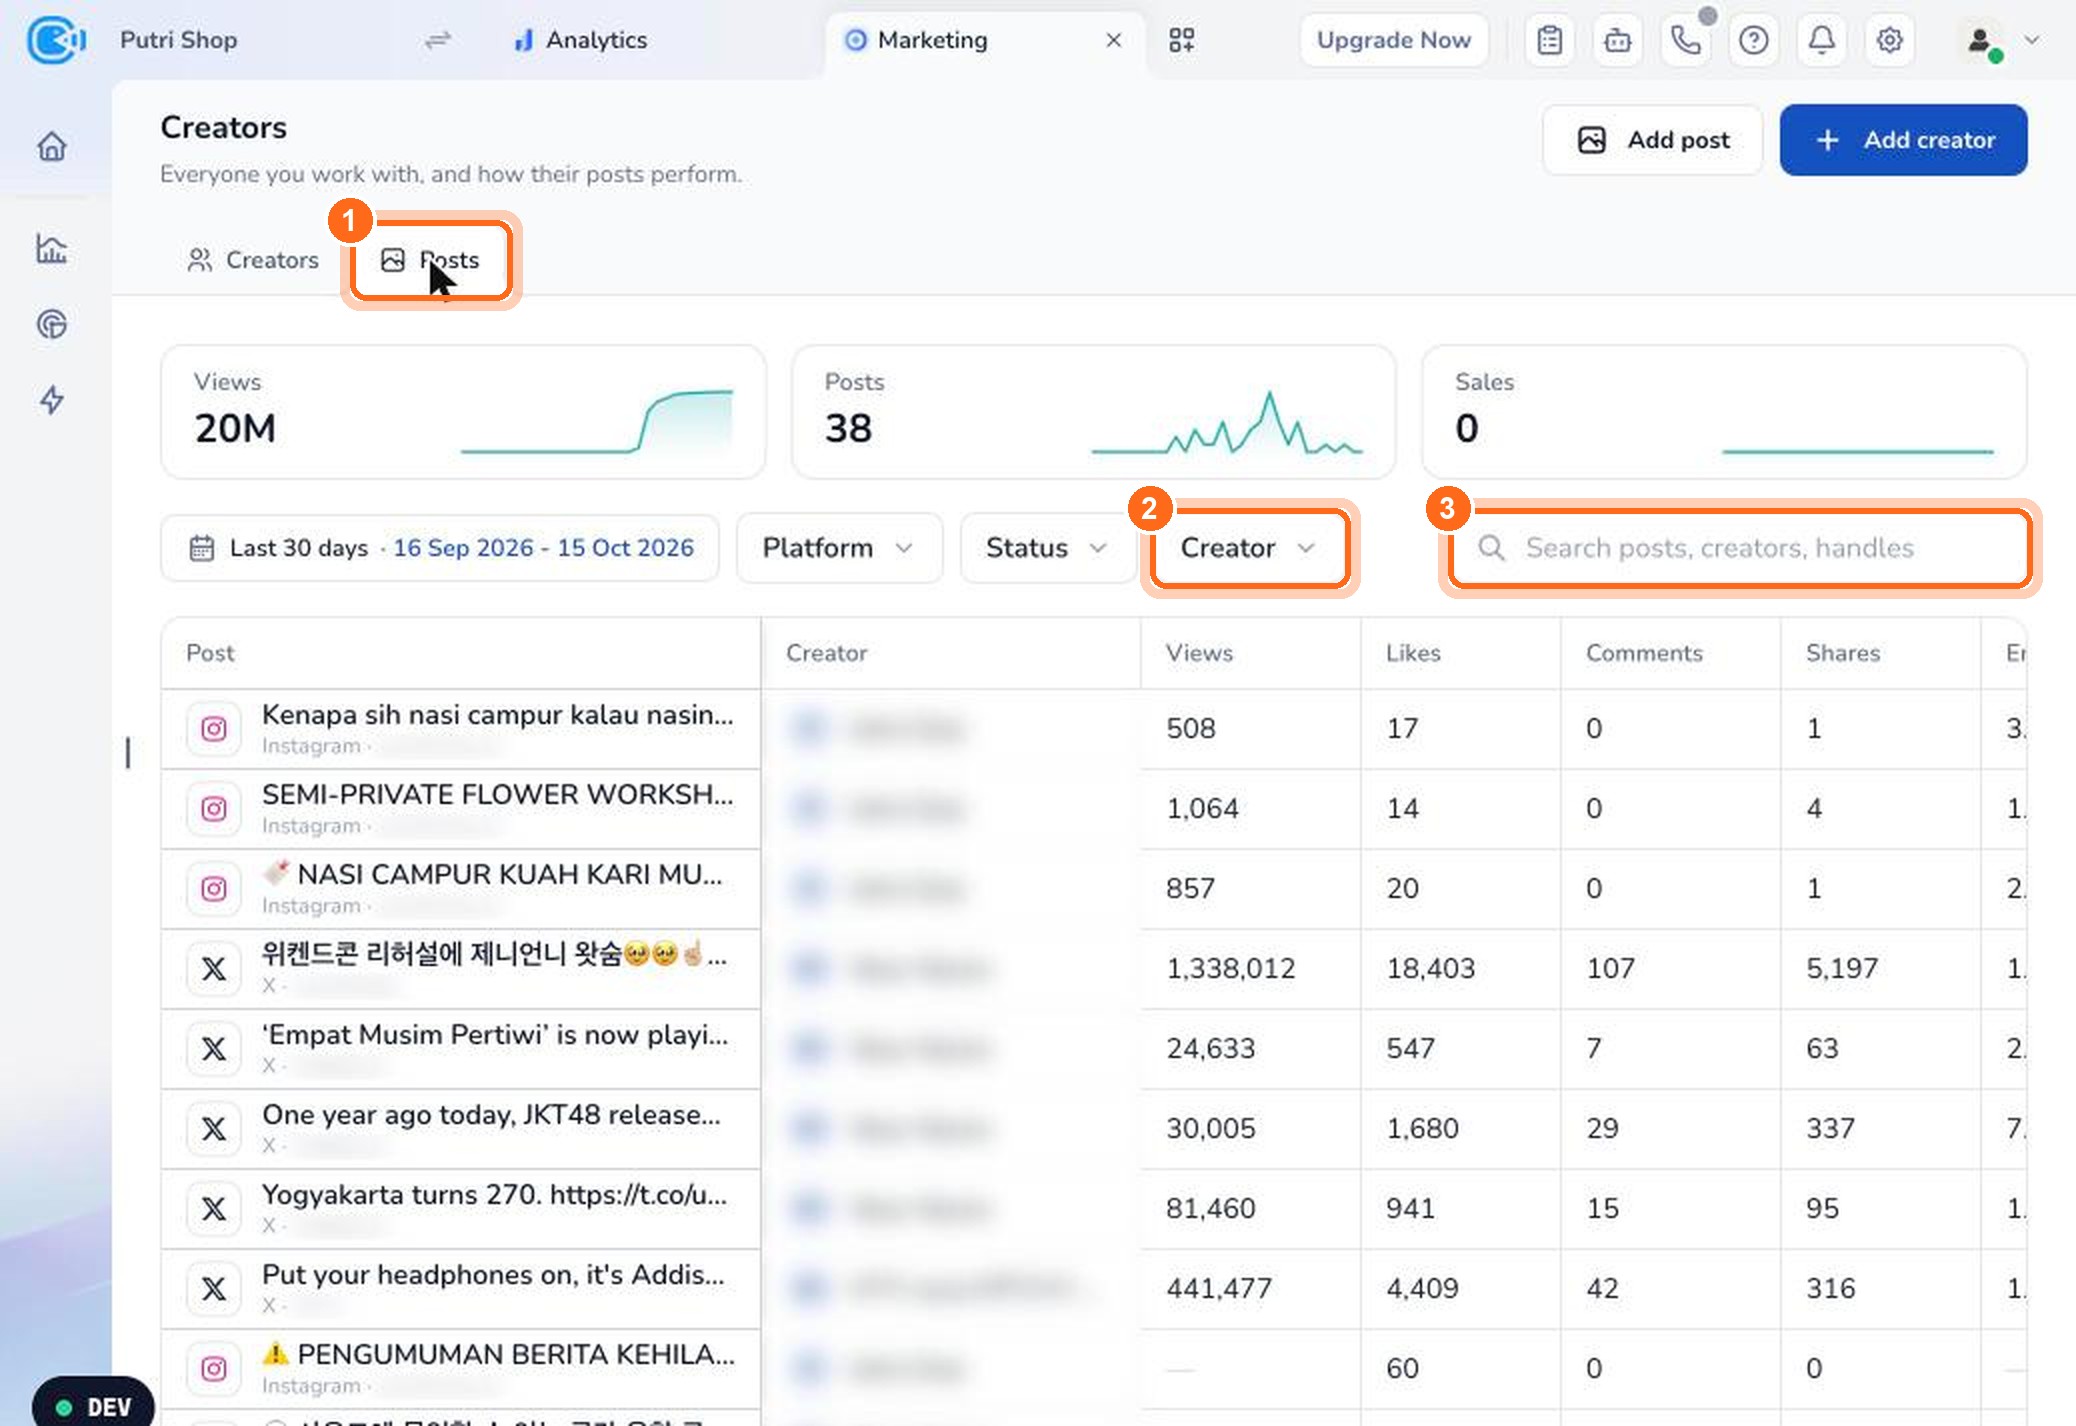2076x1426 pixels.
Task: Click X icon for Empat Musim Pertiwi post
Action: click(214, 1049)
